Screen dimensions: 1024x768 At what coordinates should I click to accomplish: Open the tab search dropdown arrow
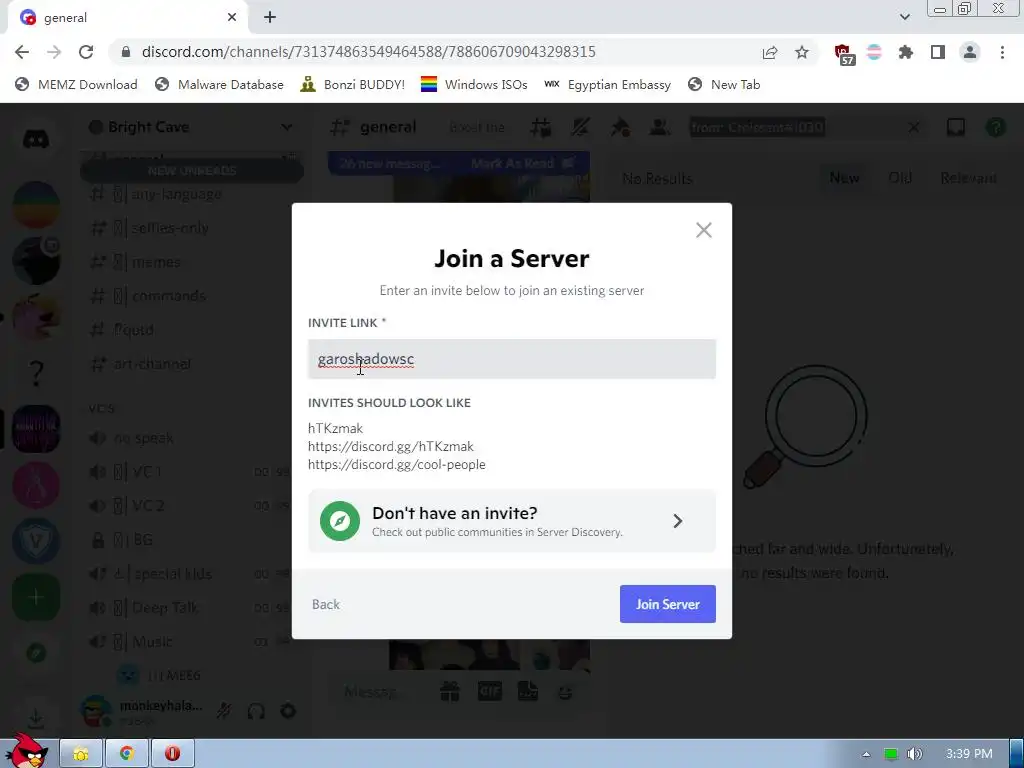coord(904,17)
